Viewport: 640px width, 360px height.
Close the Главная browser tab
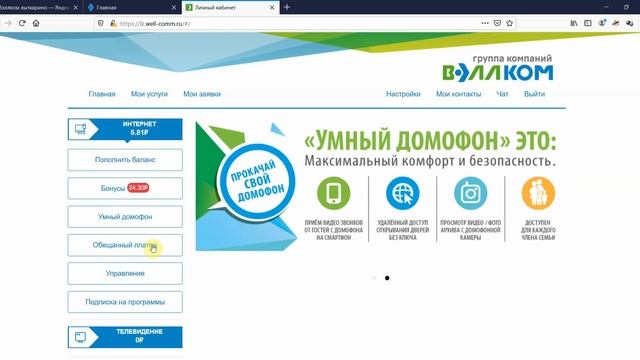(x=173, y=7)
